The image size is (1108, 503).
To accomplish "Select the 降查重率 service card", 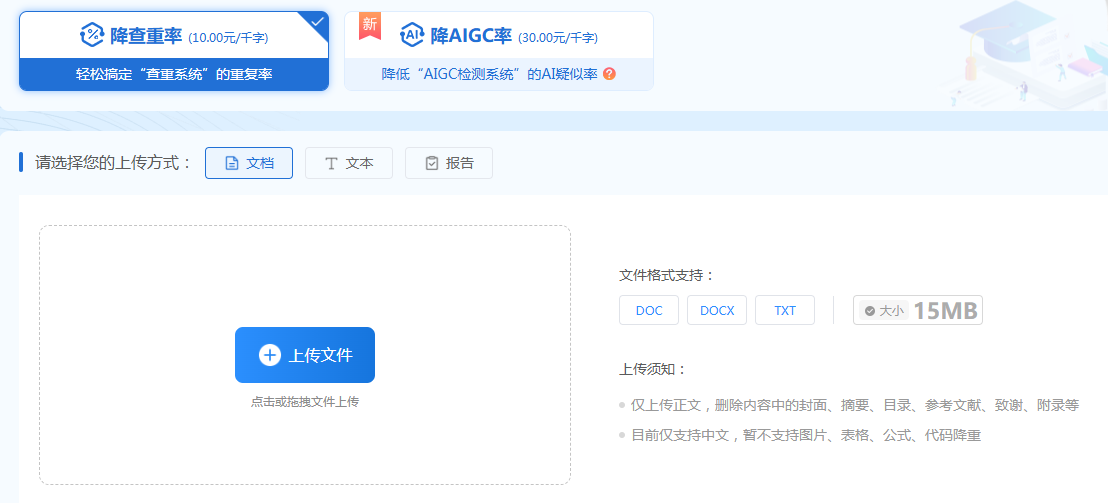I will pyautogui.click(x=174, y=51).
